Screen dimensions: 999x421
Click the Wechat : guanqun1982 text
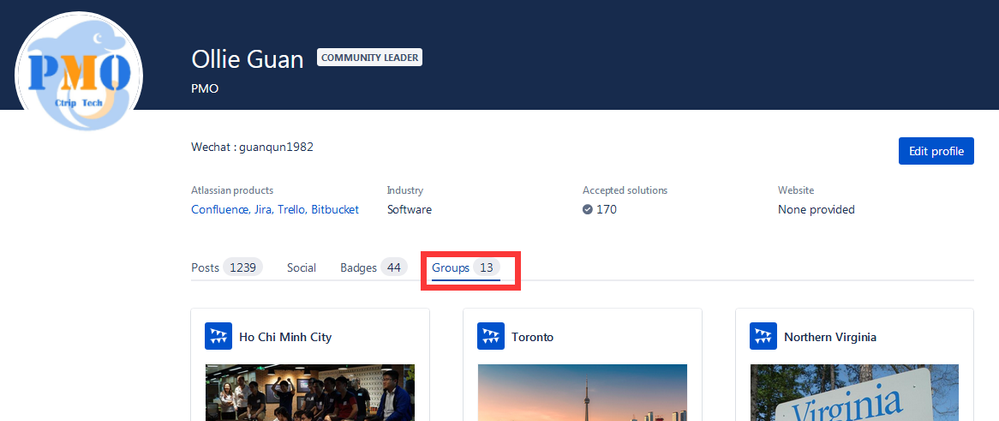pyautogui.click(x=252, y=147)
